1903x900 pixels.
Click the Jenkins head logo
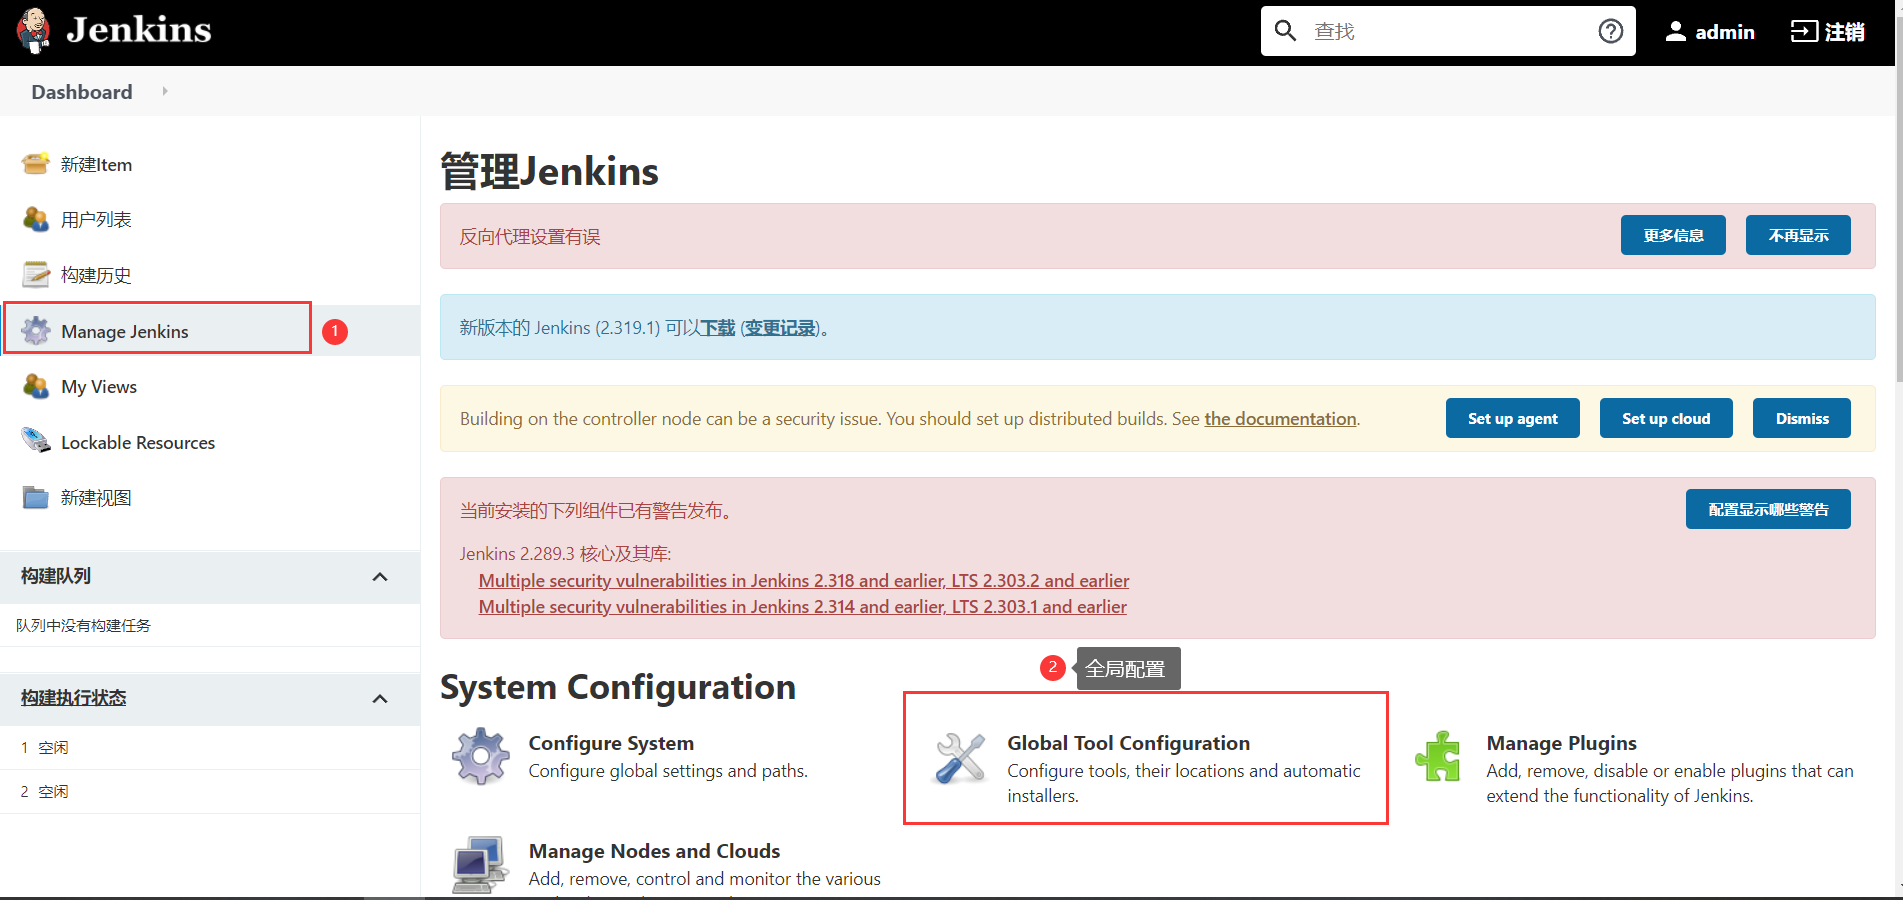click(x=33, y=30)
